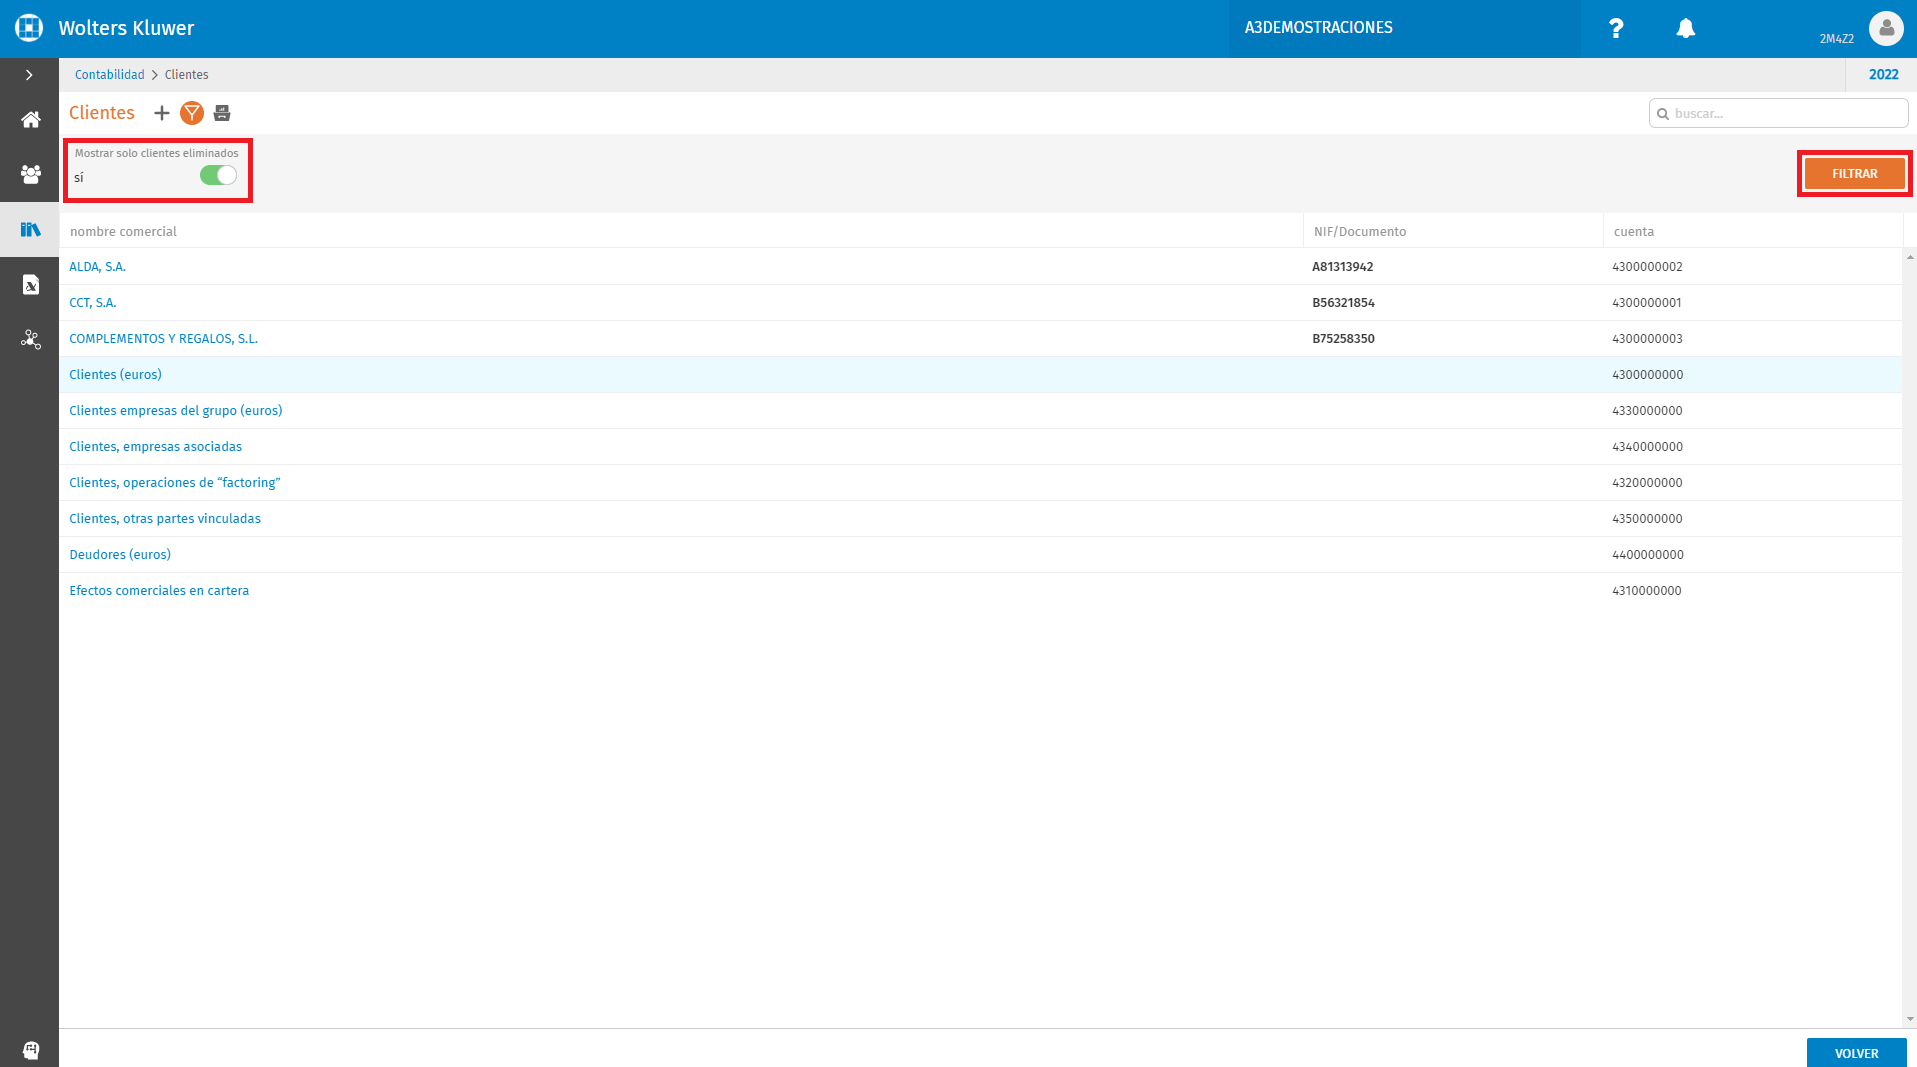Open COMPLEMENTOS Y REGALOS, S.L.
Image resolution: width=1917 pixels, height=1067 pixels.
point(164,339)
